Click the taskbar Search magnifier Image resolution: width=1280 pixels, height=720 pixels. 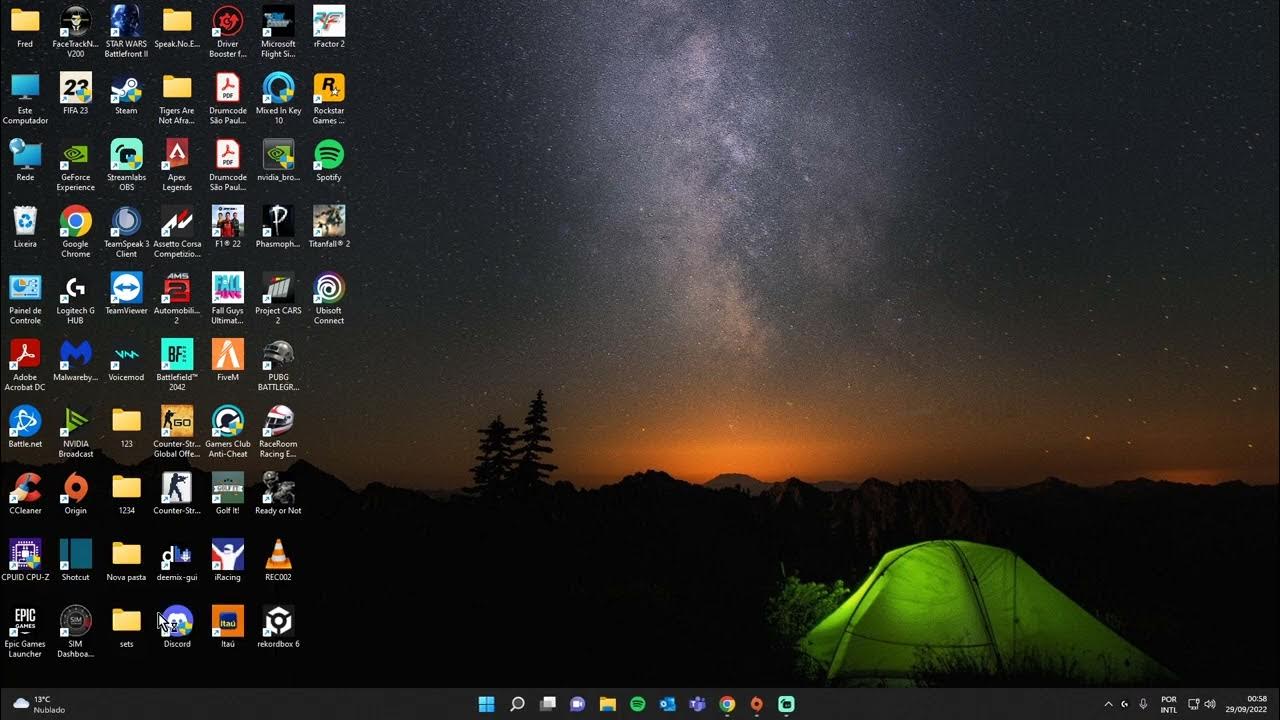(x=517, y=704)
